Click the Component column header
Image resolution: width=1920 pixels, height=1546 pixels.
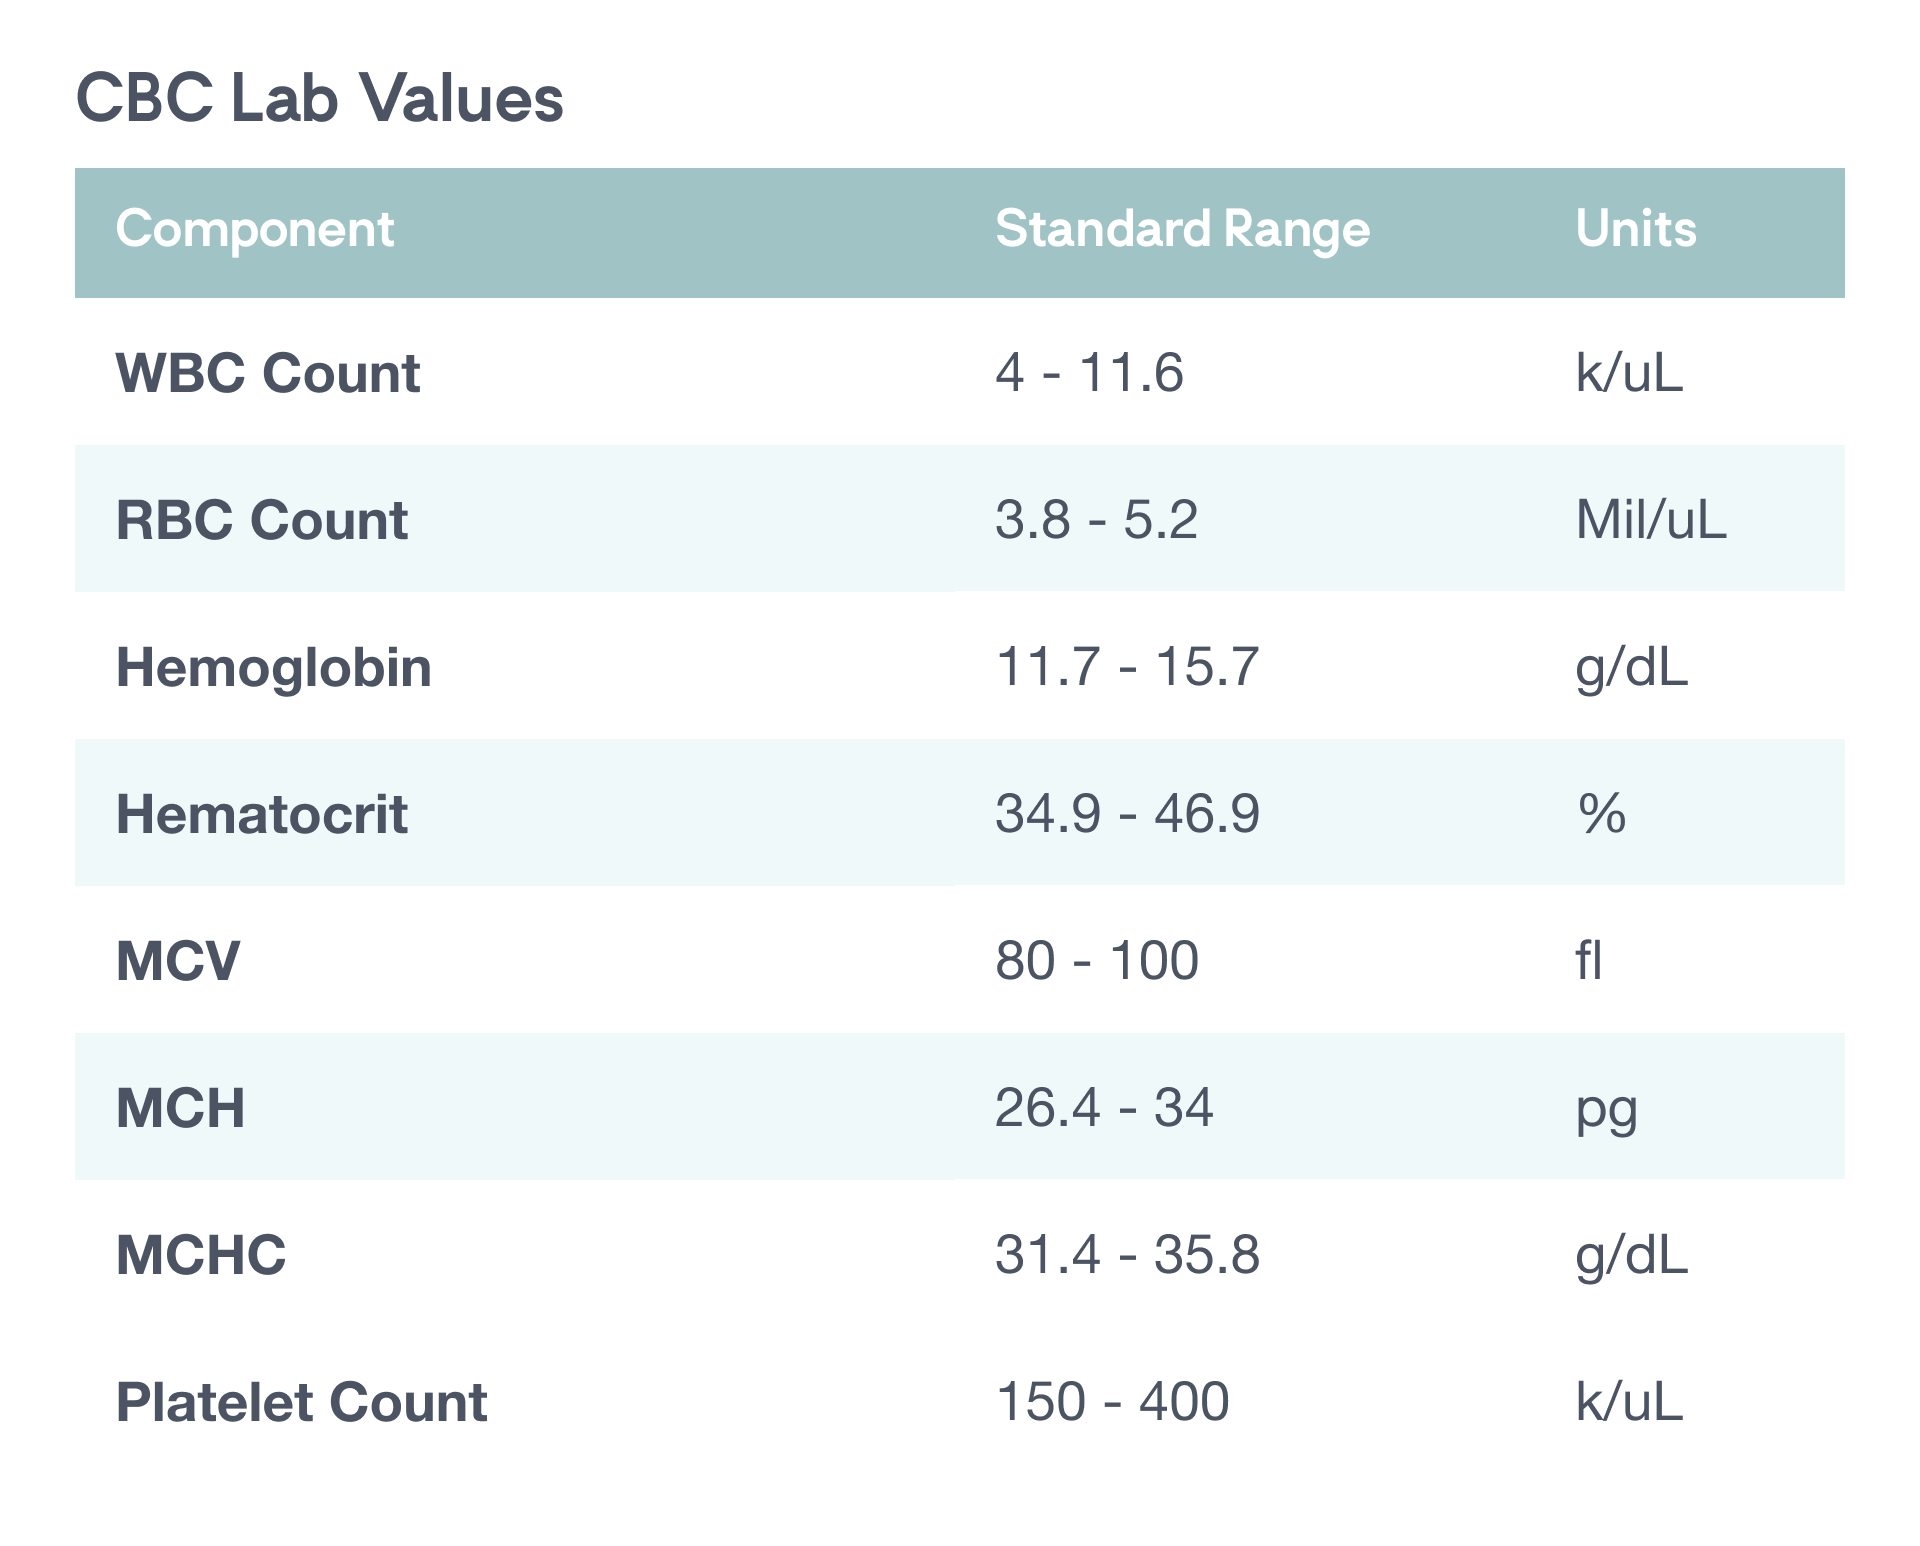tap(254, 229)
